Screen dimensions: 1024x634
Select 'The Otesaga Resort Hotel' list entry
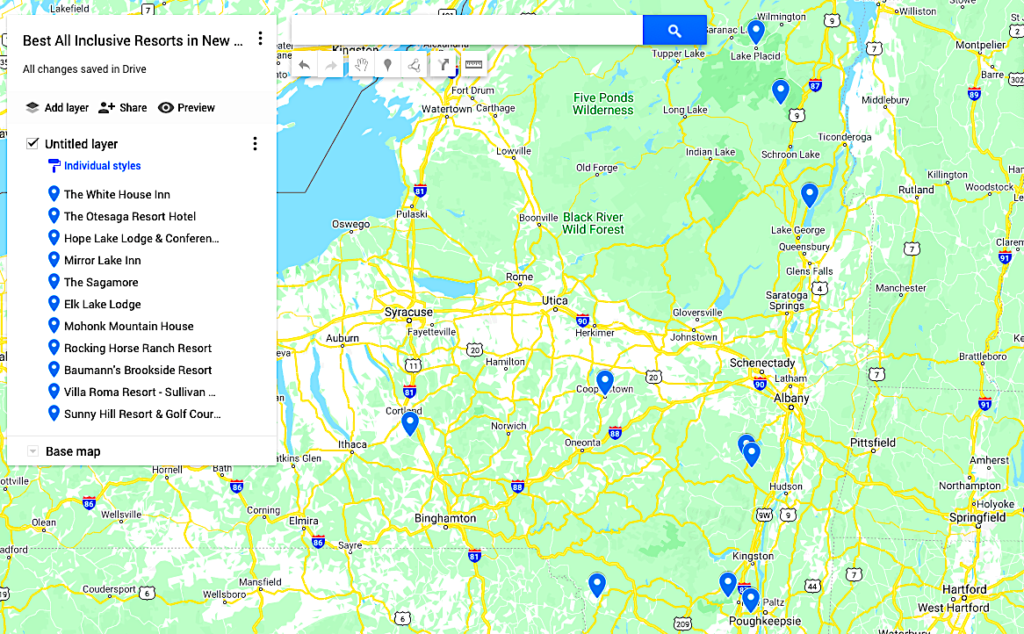130,216
